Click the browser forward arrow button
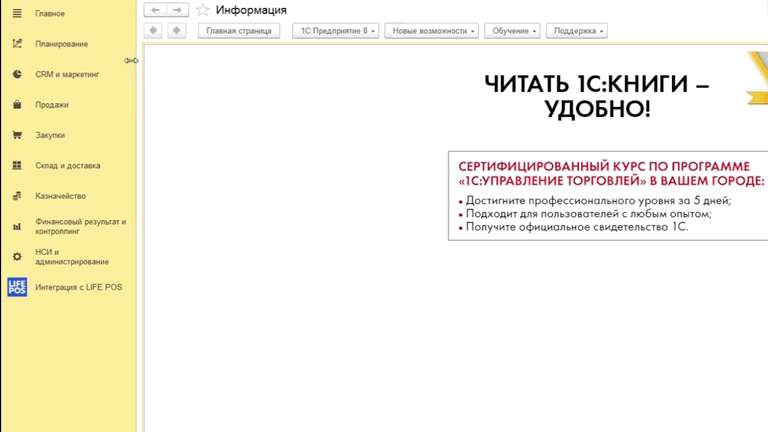The height and width of the screenshot is (432, 768). pos(176,31)
